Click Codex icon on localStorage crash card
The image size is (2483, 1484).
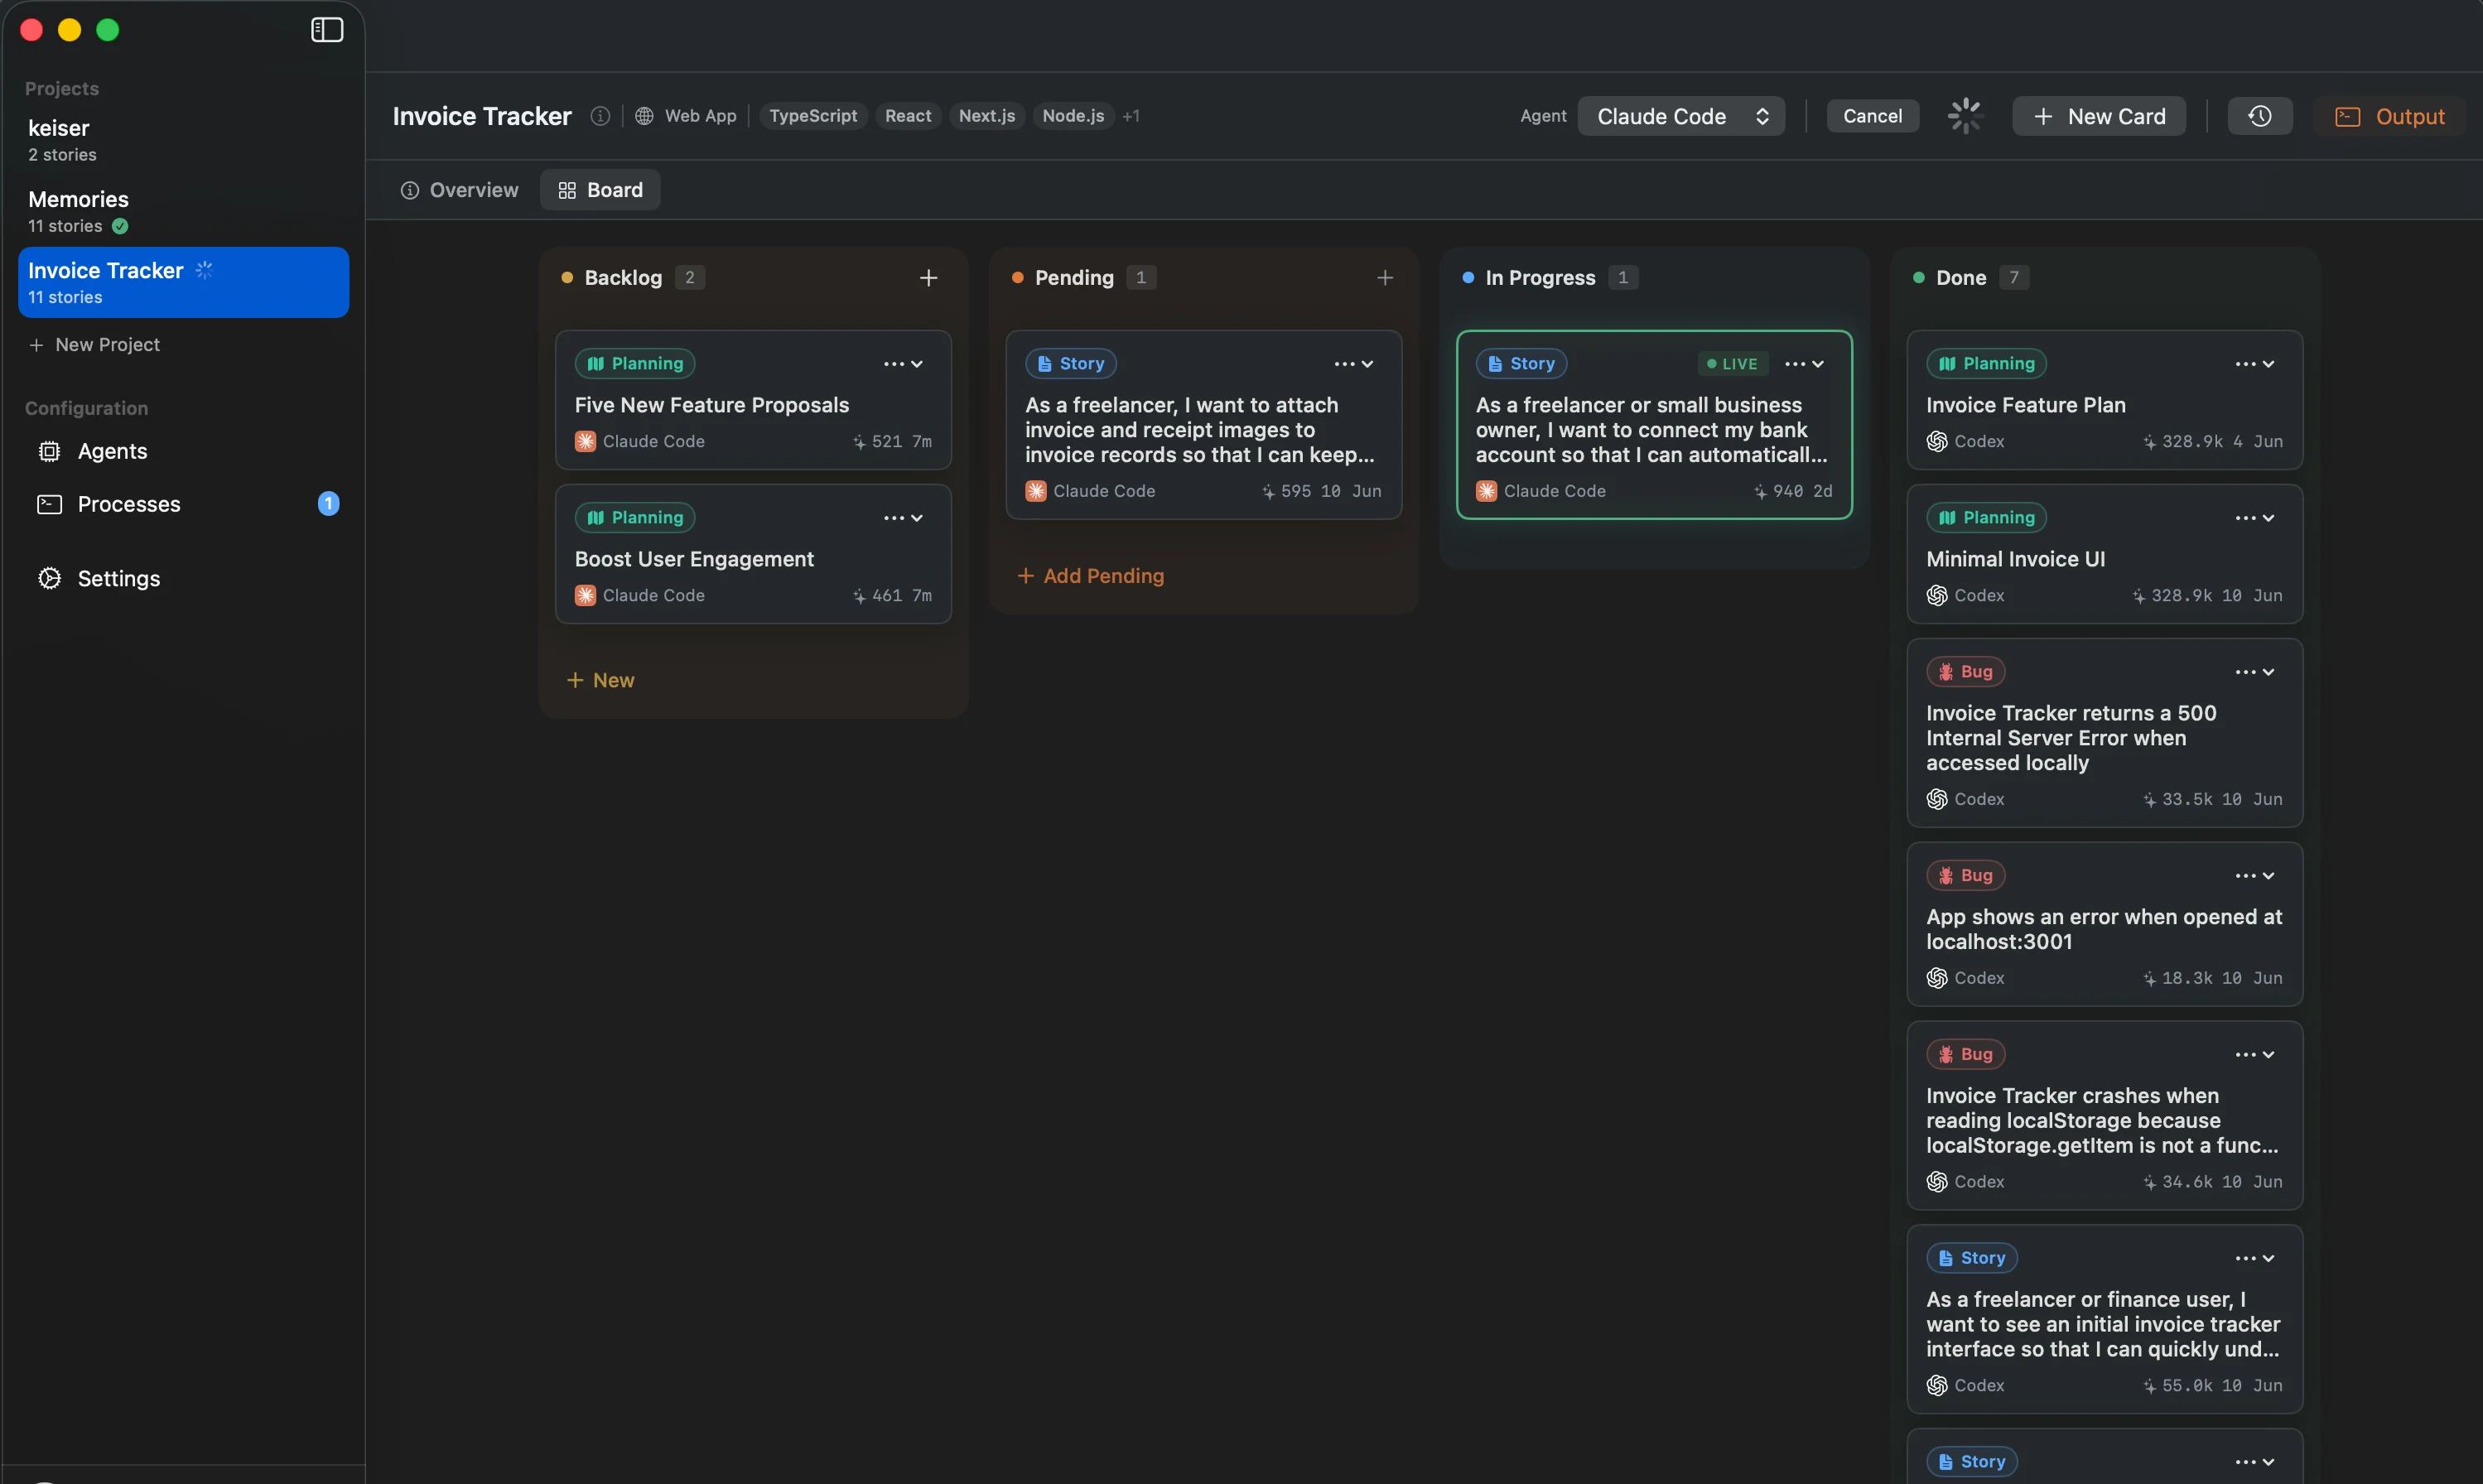point(1937,1182)
